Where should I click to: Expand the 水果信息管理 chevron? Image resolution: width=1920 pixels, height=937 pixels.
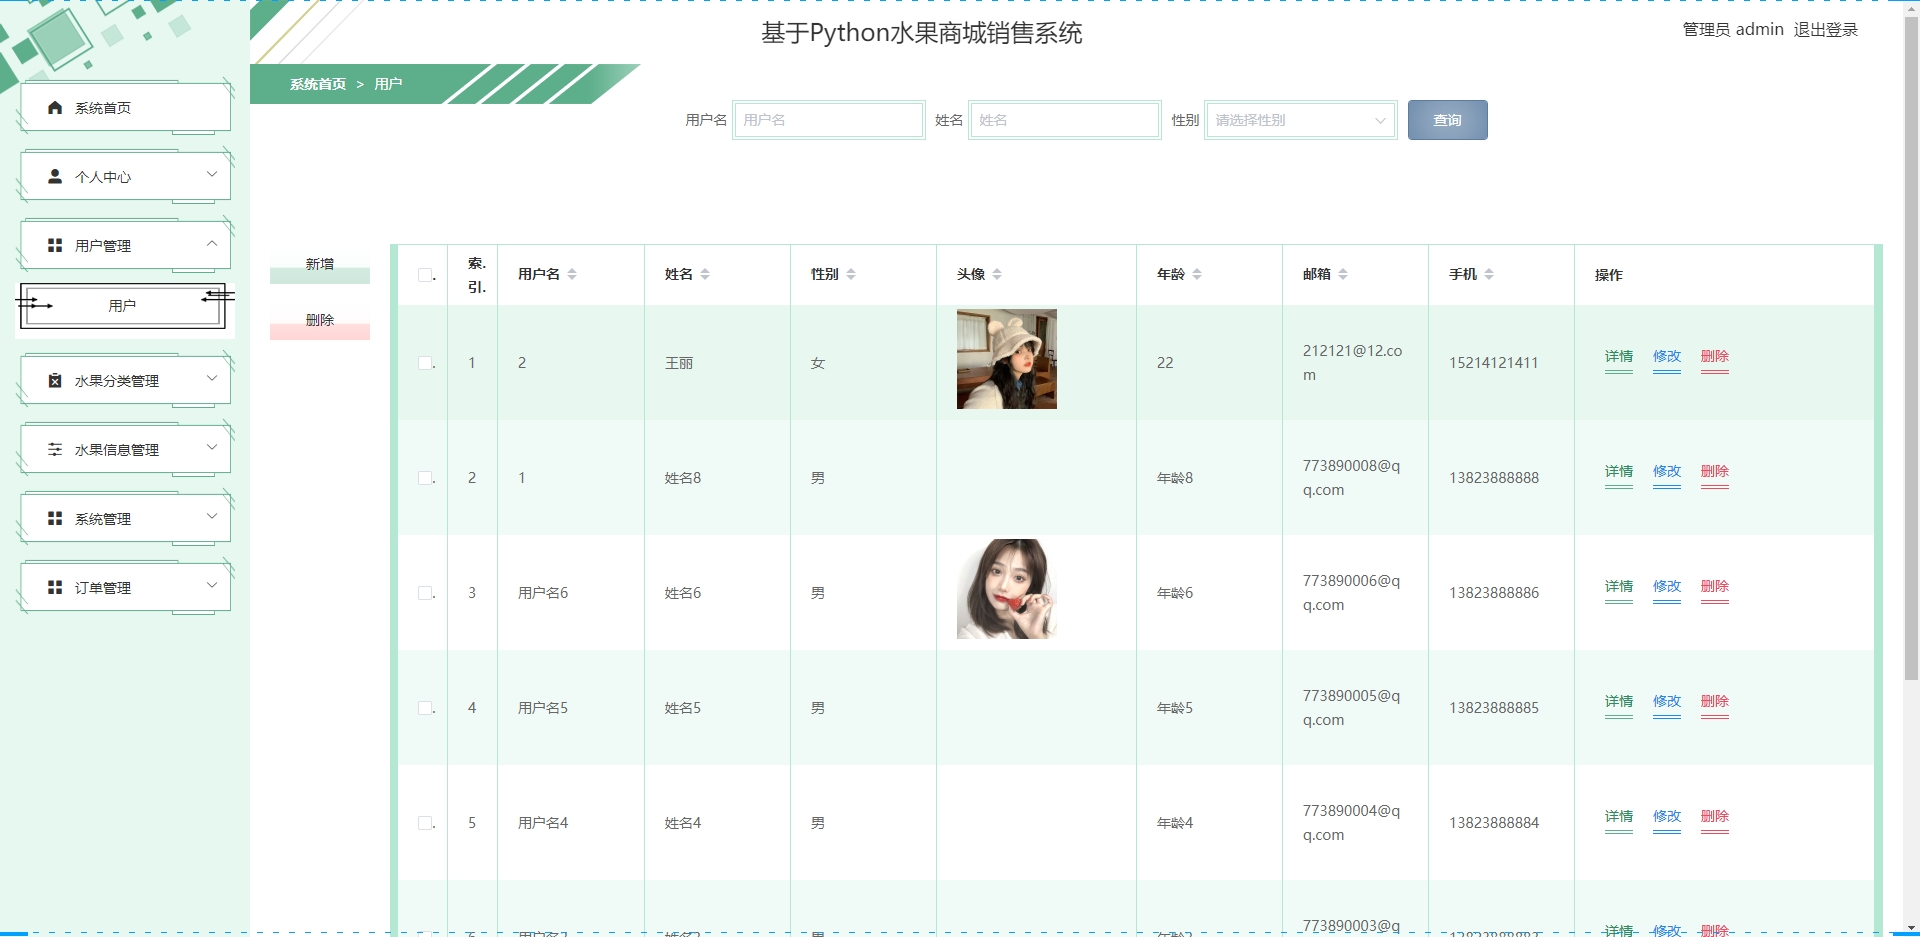pos(212,447)
